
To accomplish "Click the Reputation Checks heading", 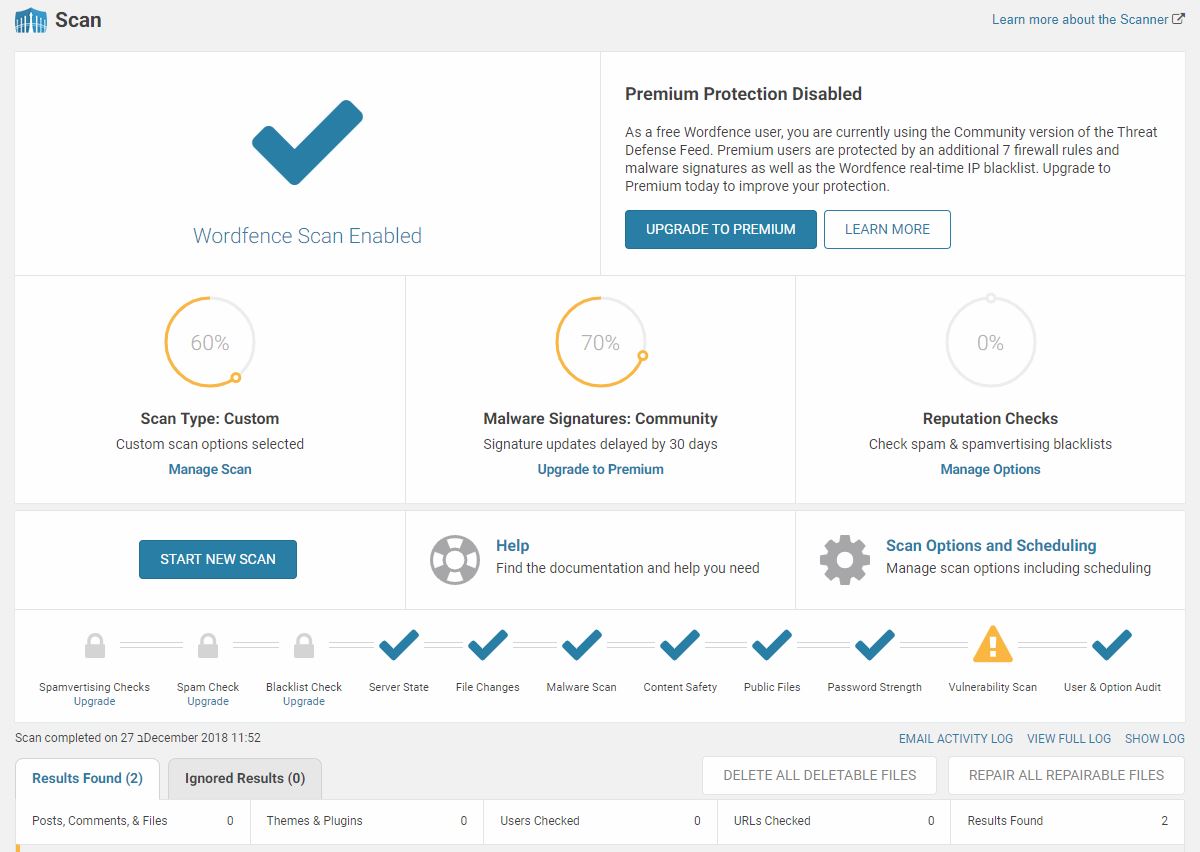I will [x=991, y=419].
